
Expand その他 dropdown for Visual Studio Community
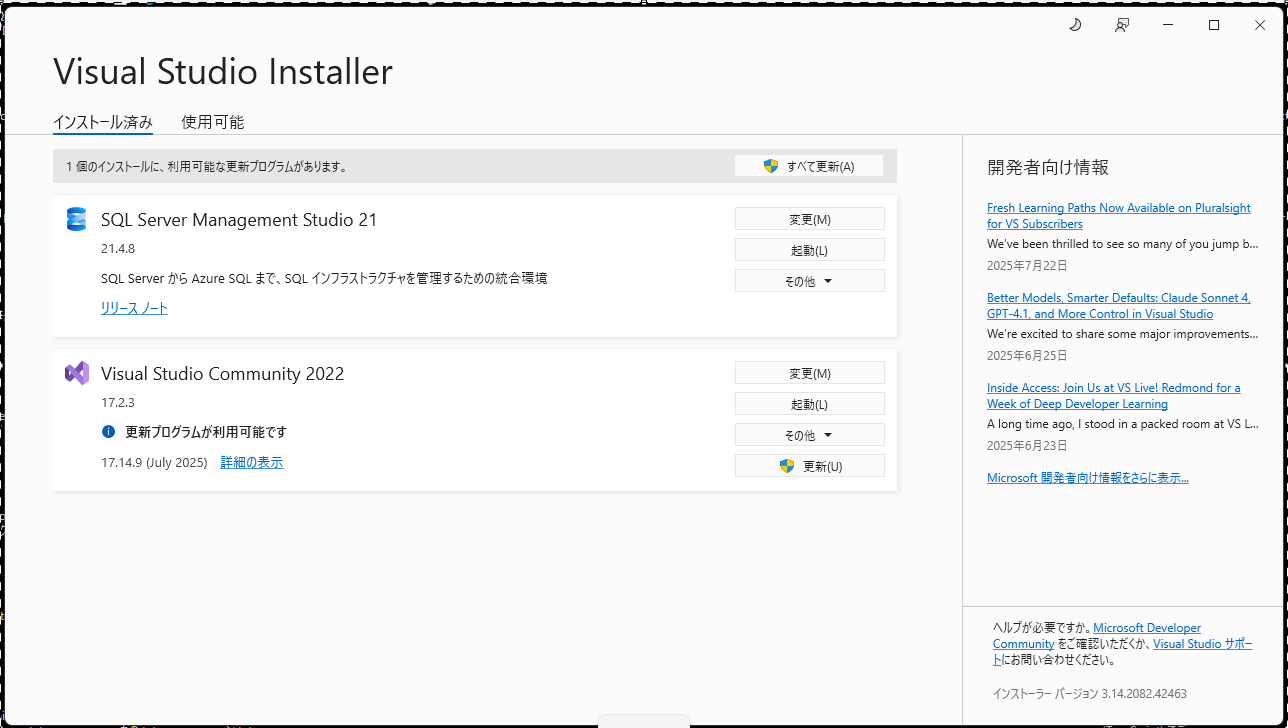pyautogui.click(x=810, y=435)
